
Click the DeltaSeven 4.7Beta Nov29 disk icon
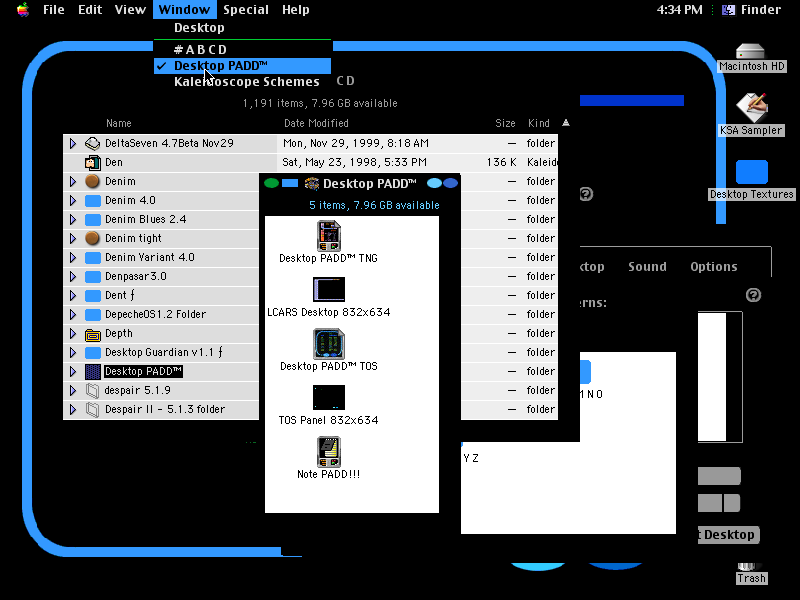pyautogui.click(x=92, y=143)
